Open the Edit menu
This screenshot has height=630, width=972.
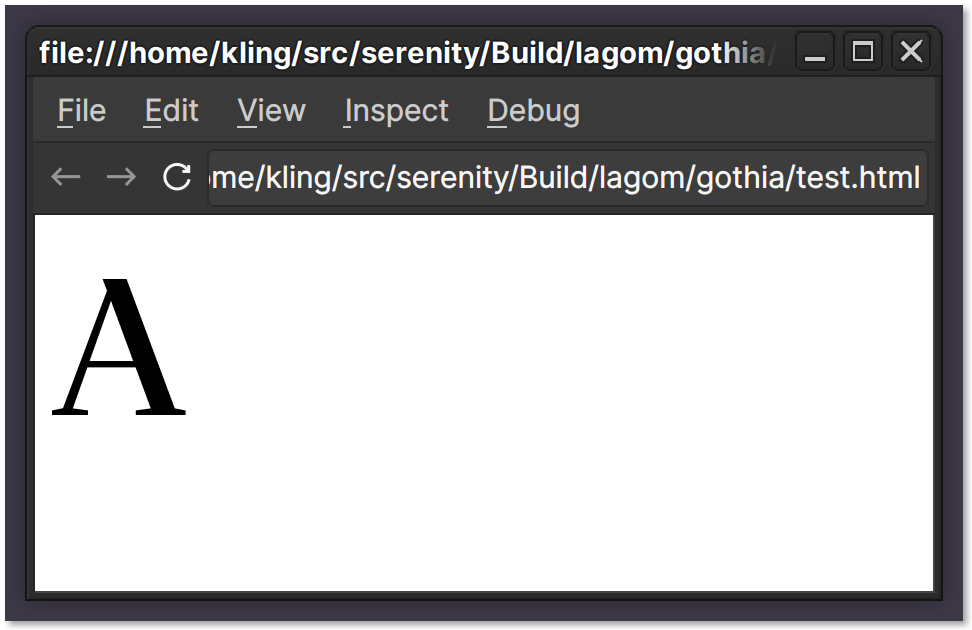171,111
